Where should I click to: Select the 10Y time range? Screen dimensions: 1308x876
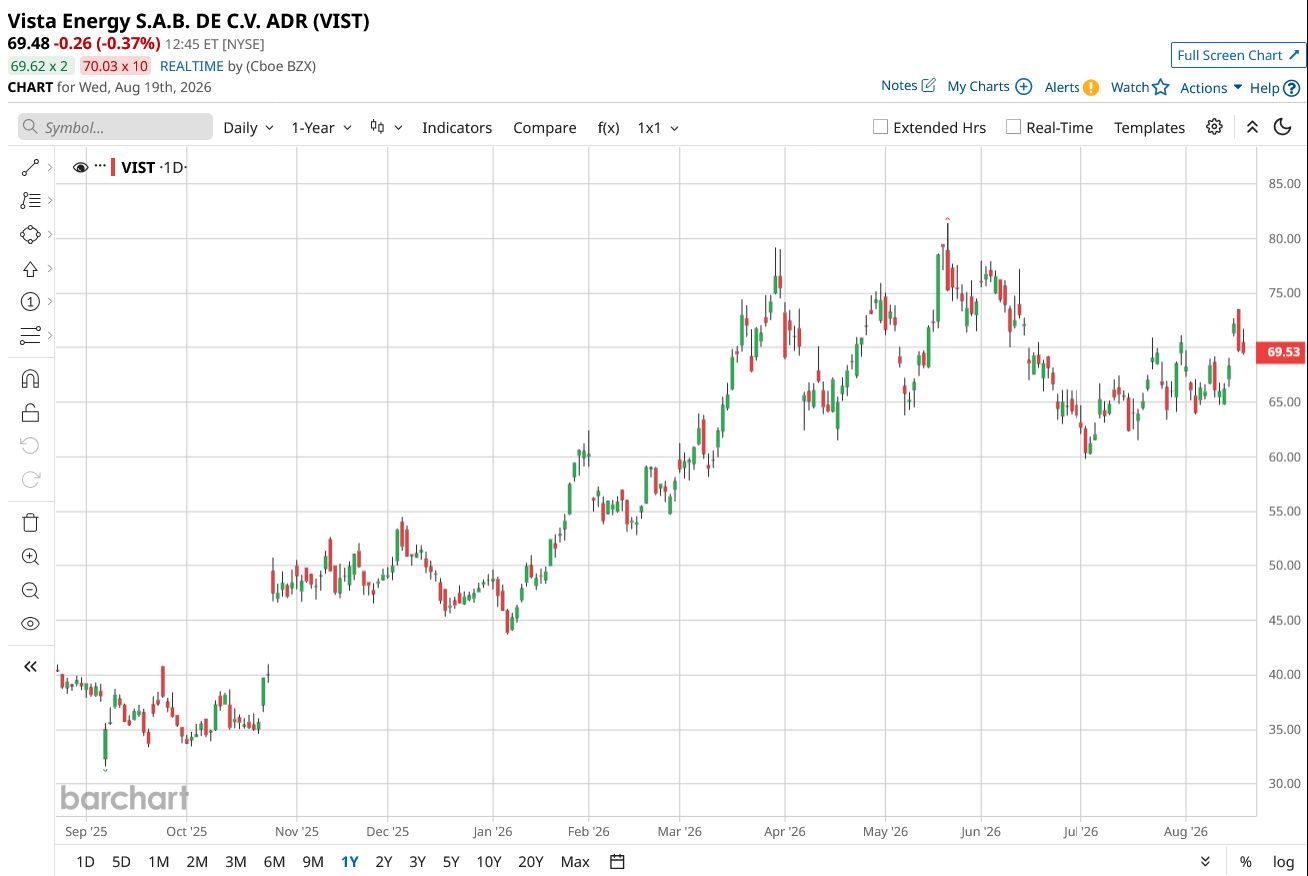[x=489, y=861]
